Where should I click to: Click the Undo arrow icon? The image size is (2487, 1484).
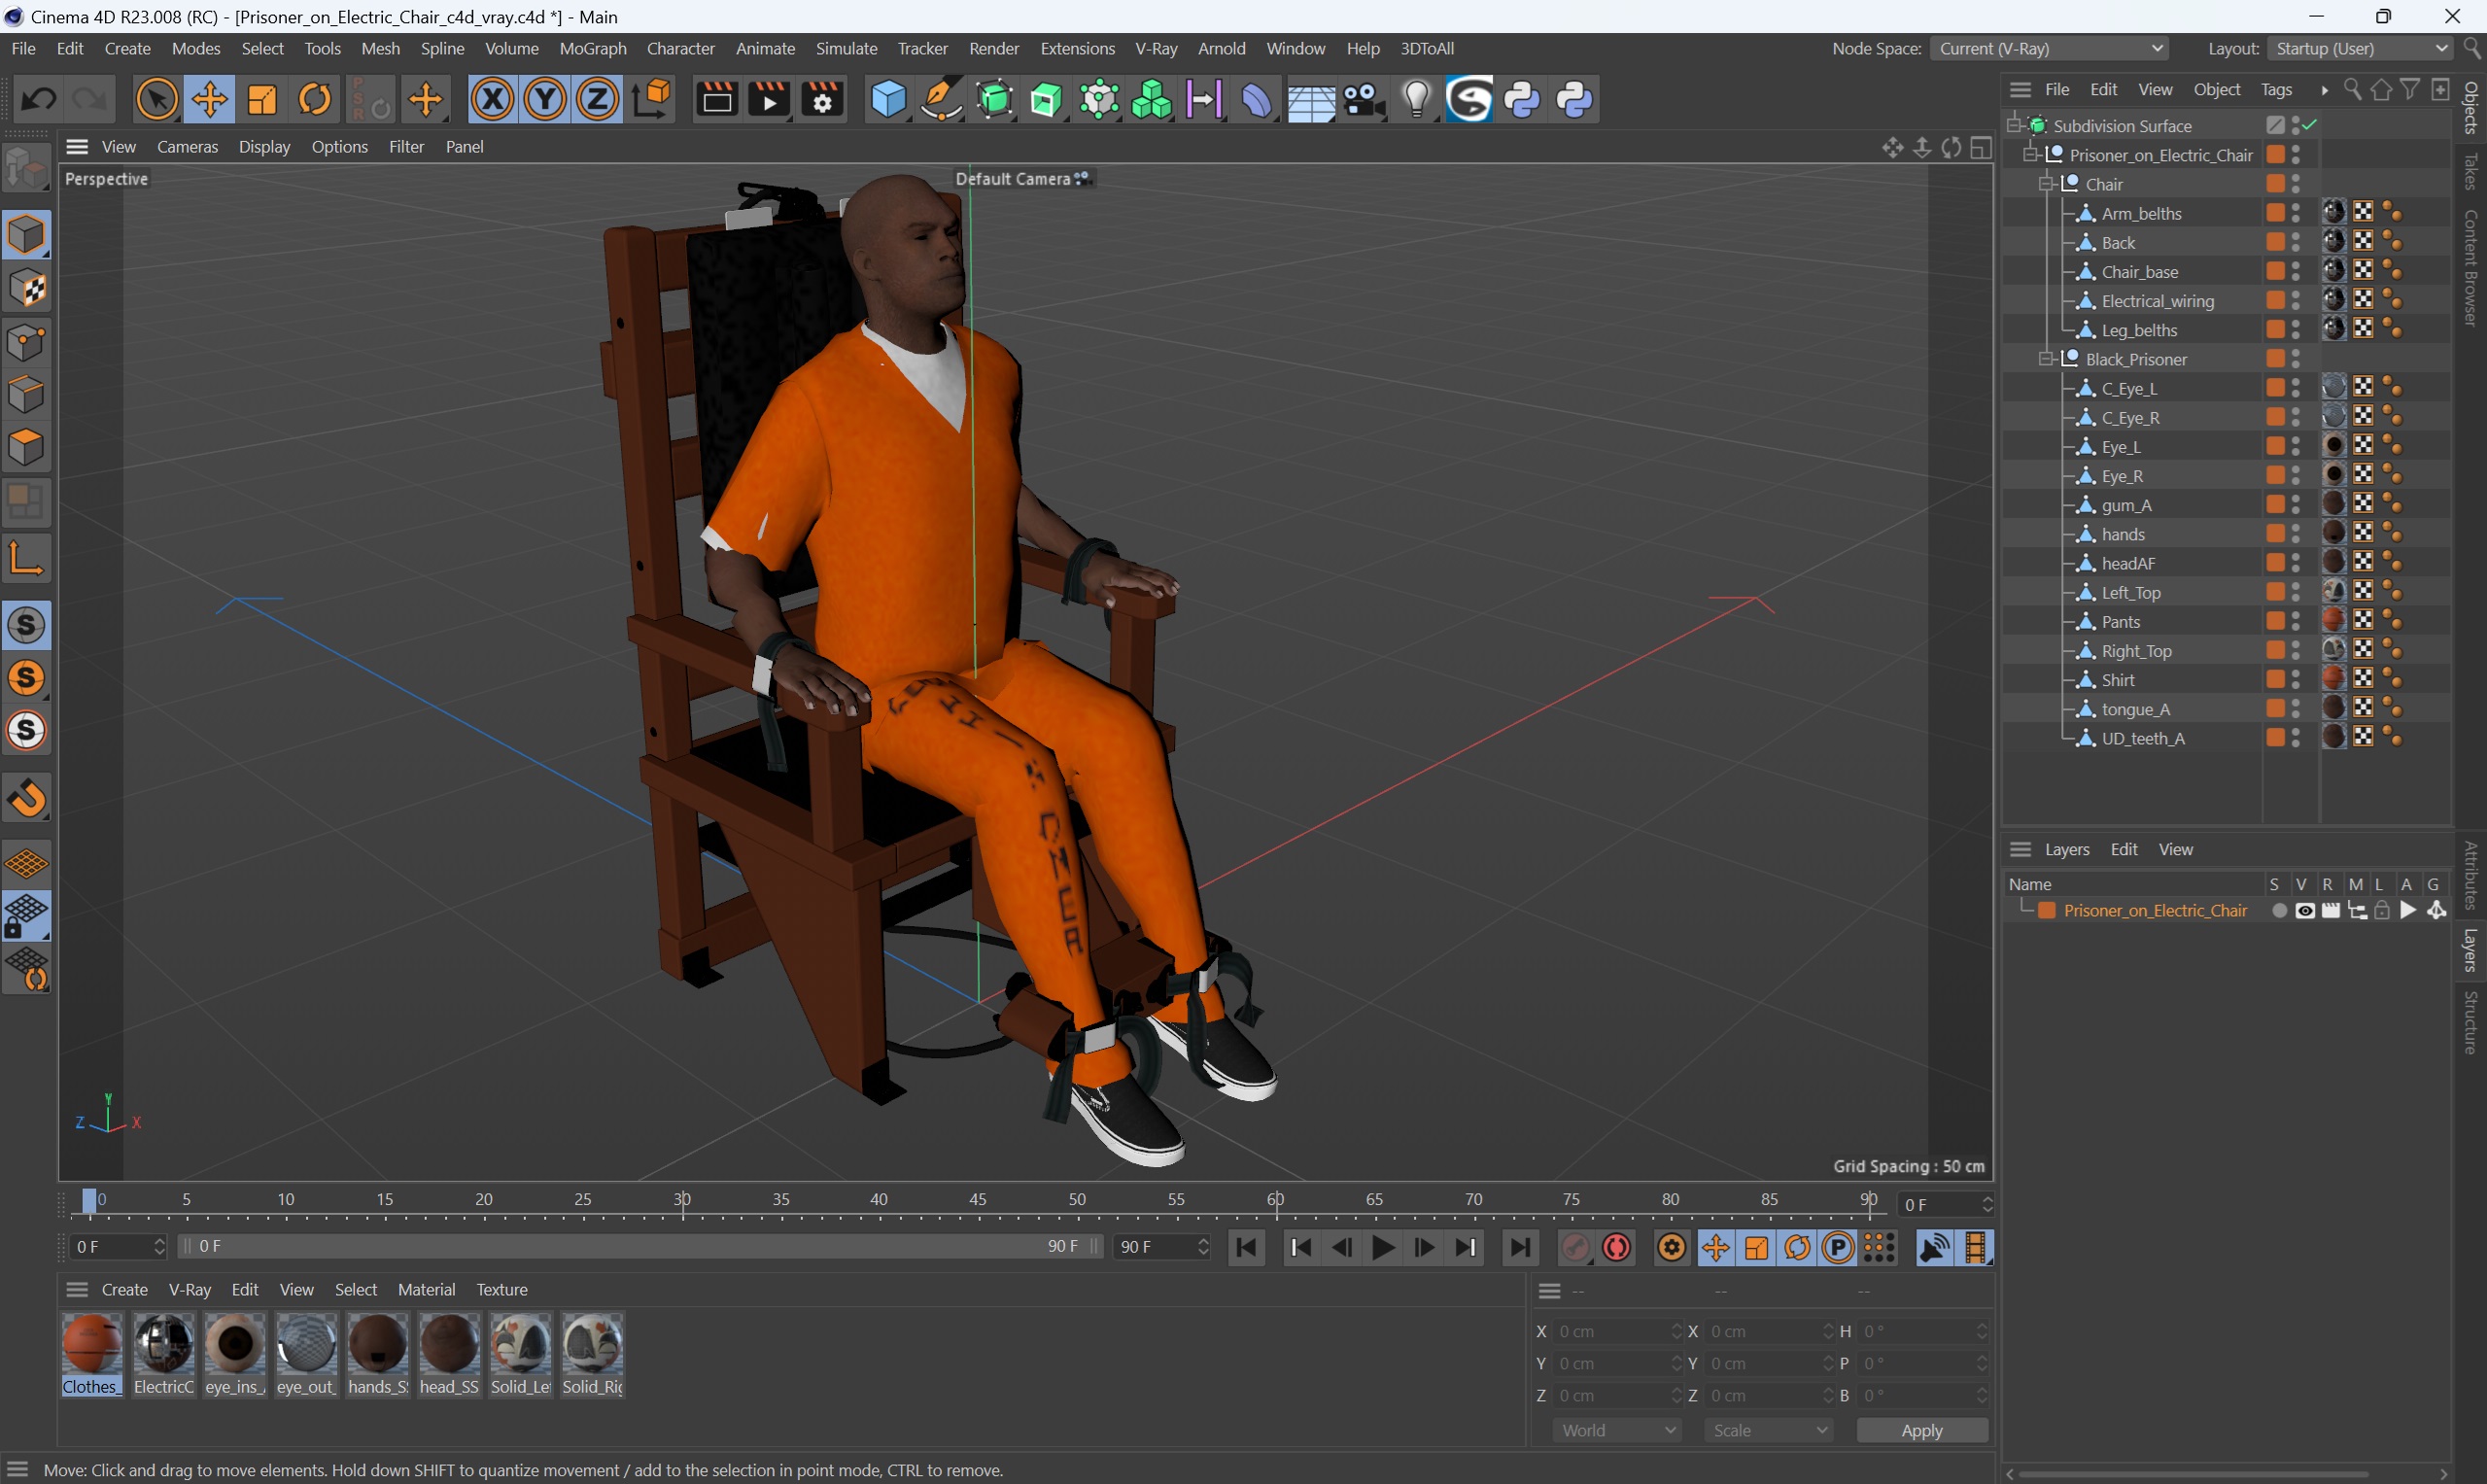tap(38, 99)
